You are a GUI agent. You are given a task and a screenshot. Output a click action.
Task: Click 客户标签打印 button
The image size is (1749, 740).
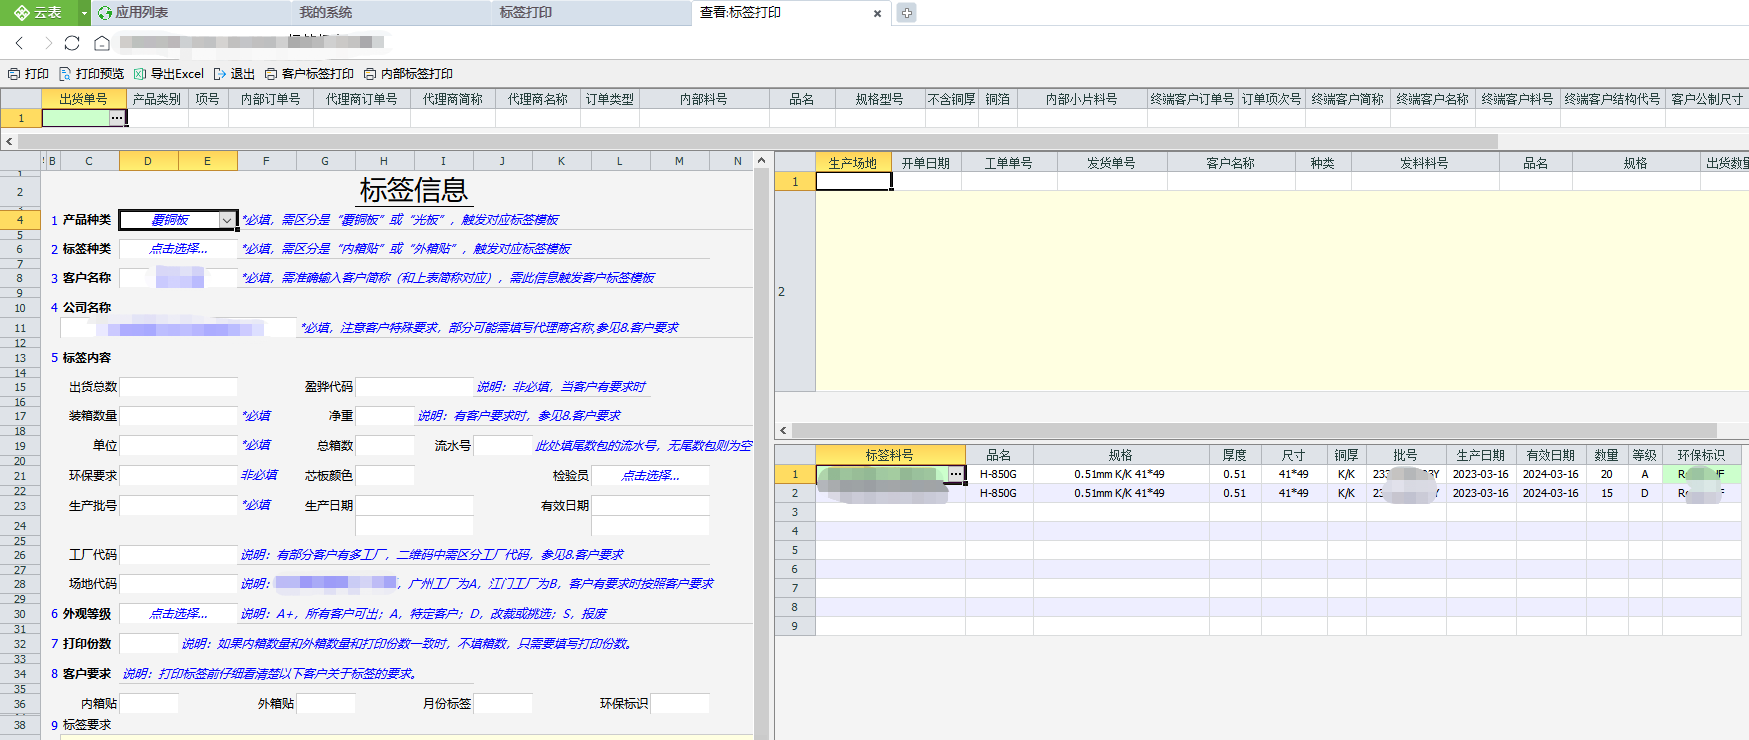(x=309, y=74)
